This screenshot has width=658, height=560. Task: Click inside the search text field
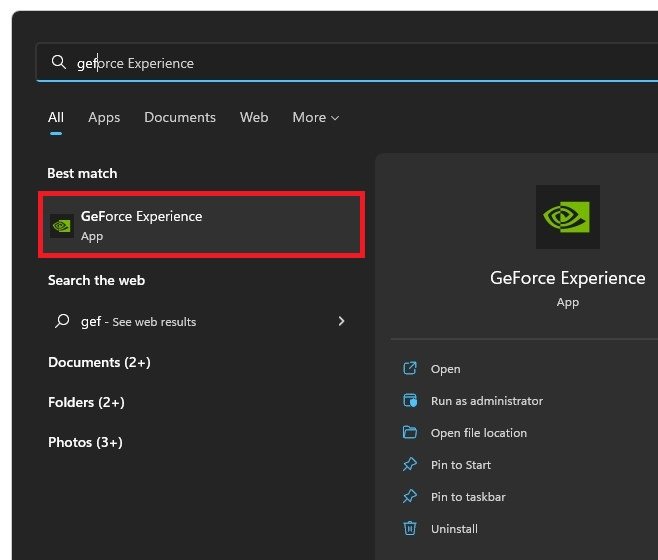click(x=350, y=63)
